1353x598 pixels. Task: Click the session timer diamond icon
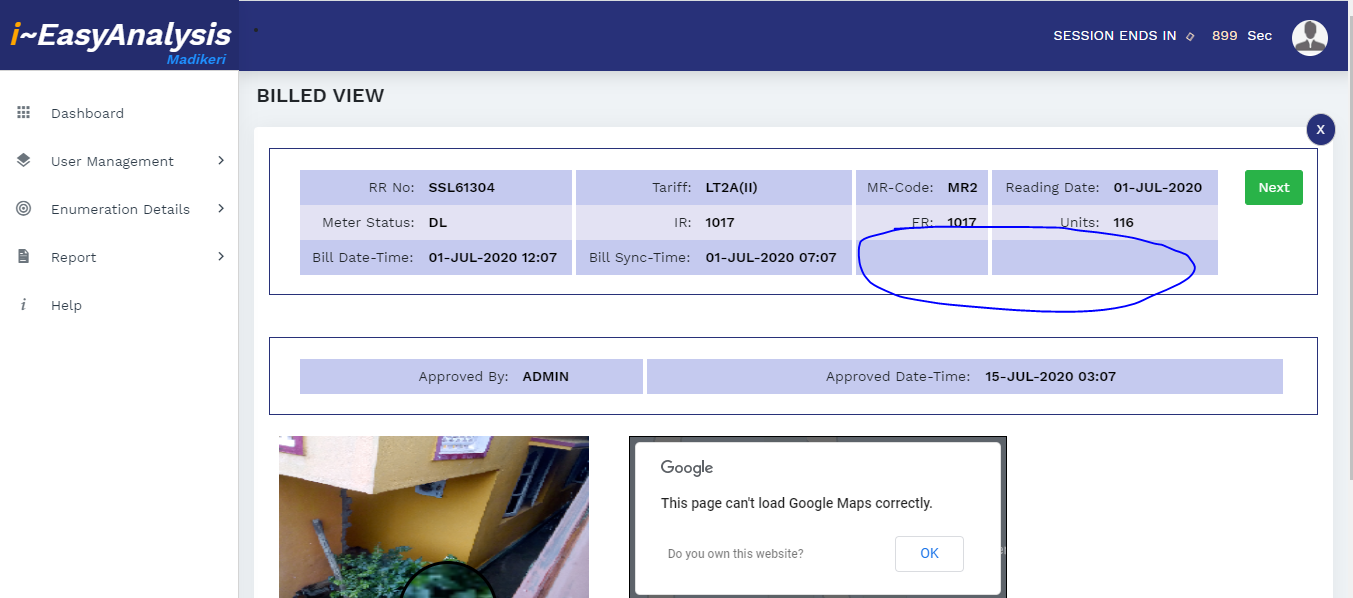pos(1190,36)
